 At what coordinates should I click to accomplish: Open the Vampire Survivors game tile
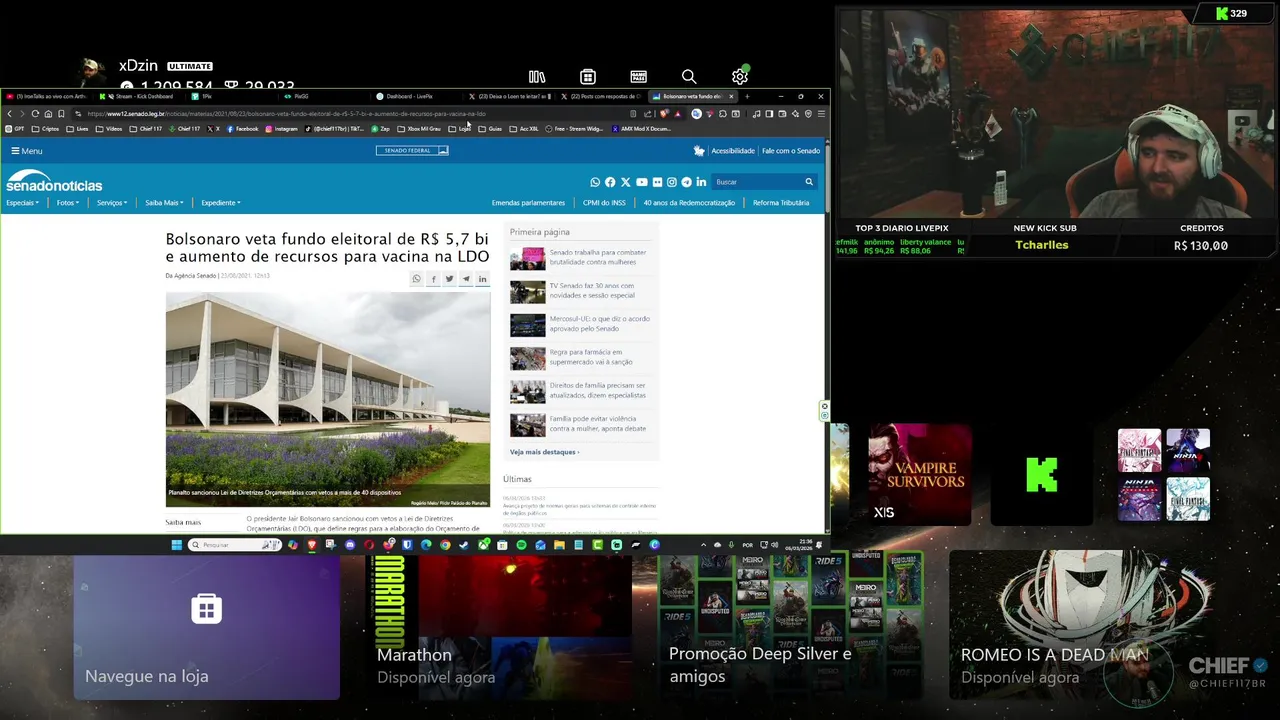coord(920,475)
